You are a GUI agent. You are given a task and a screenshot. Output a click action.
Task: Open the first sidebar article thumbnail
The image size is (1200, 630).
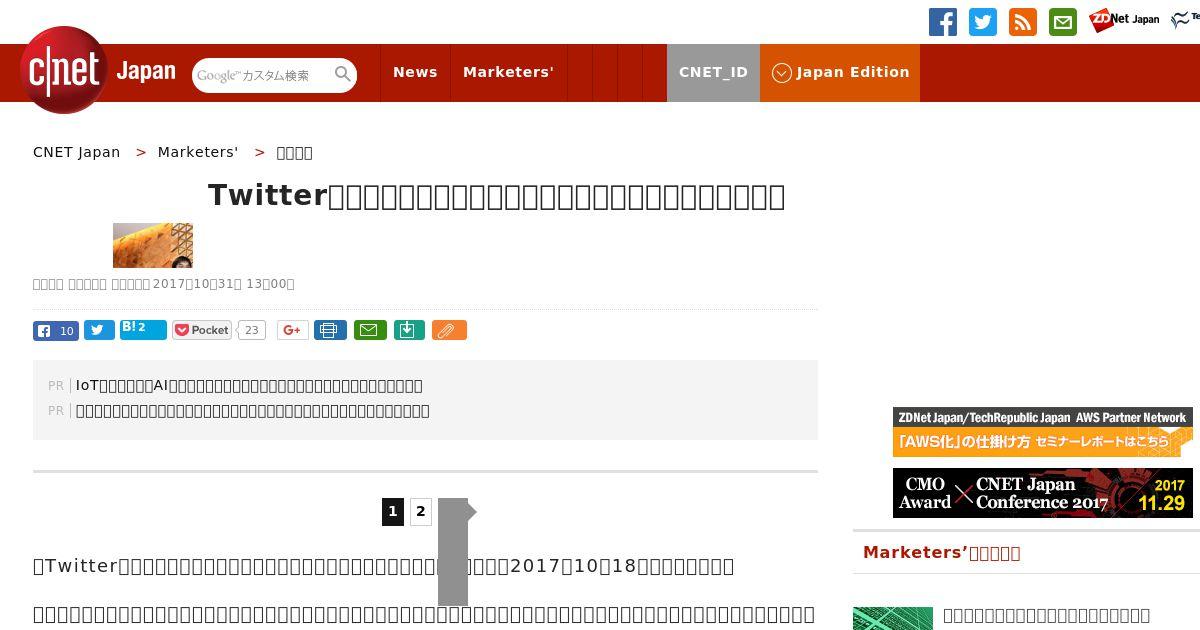point(893,618)
